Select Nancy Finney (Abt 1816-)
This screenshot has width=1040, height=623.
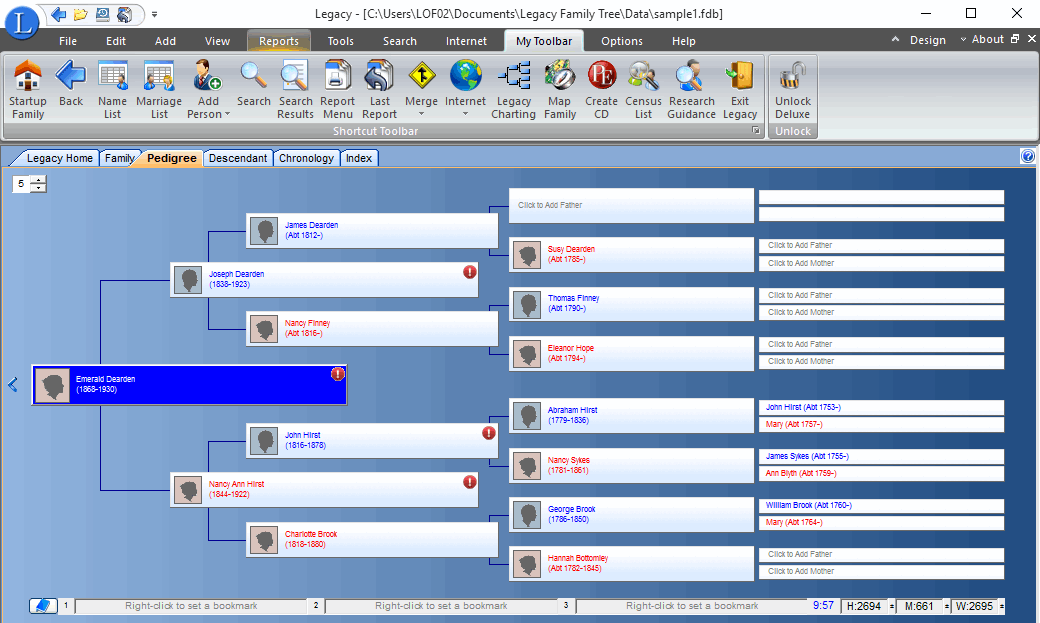click(371, 328)
